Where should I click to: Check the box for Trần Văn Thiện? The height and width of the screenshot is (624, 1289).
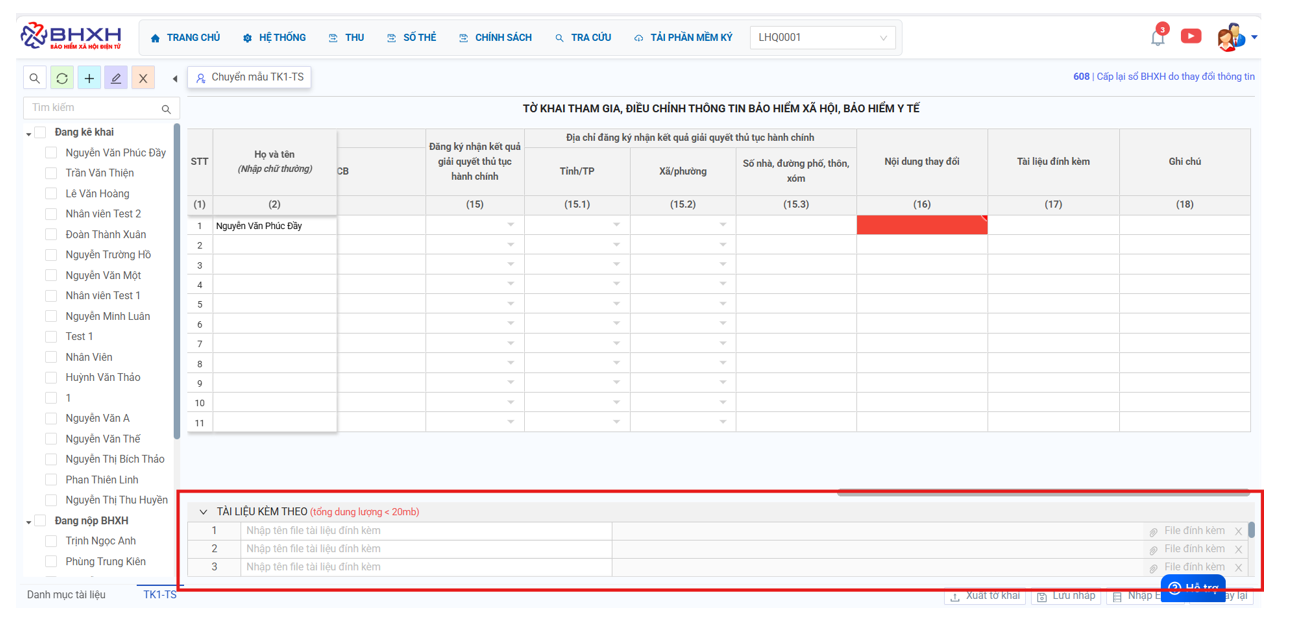[x=51, y=173]
